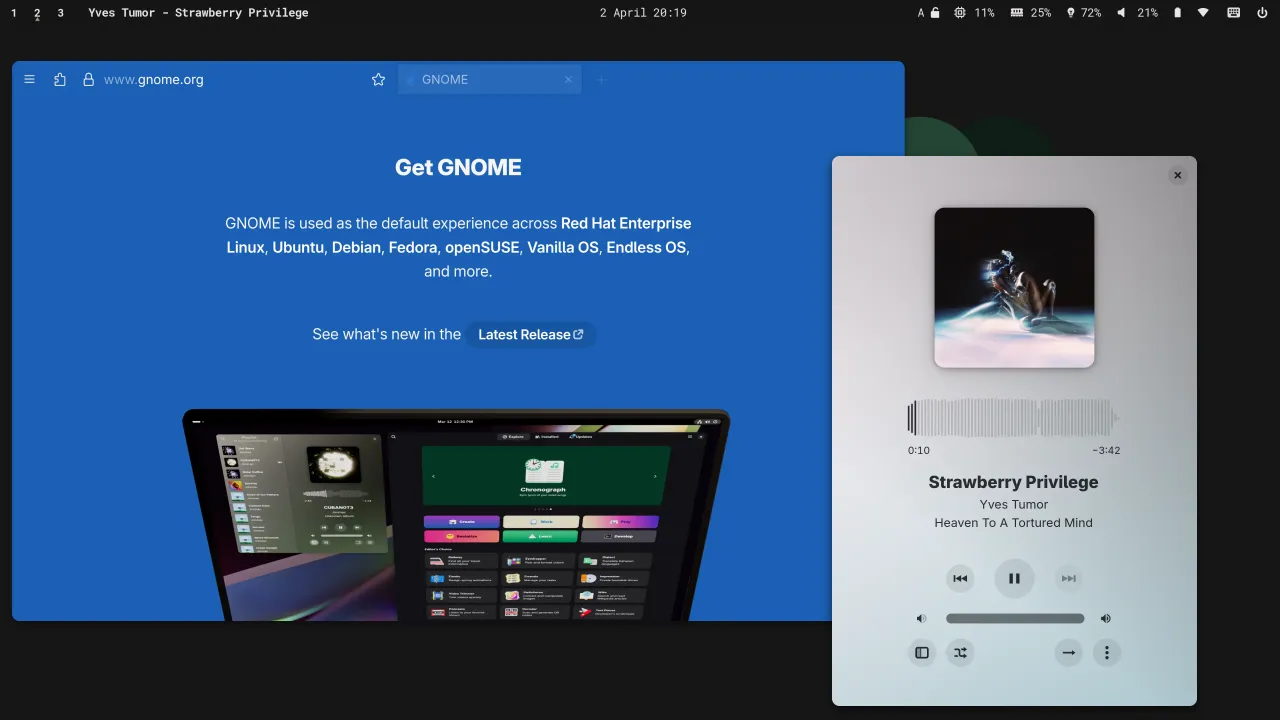This screenshot has height=720, width=1280.
Task: Click the battery status icon
Action: [x=1177, y=13]
